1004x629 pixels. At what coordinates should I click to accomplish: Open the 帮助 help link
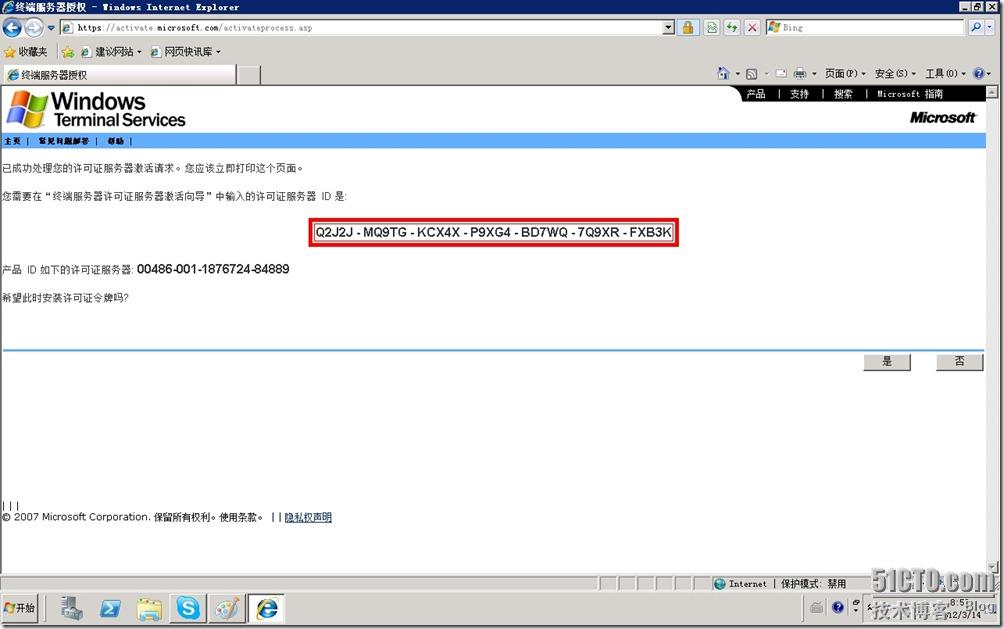[x=115, y=141]
